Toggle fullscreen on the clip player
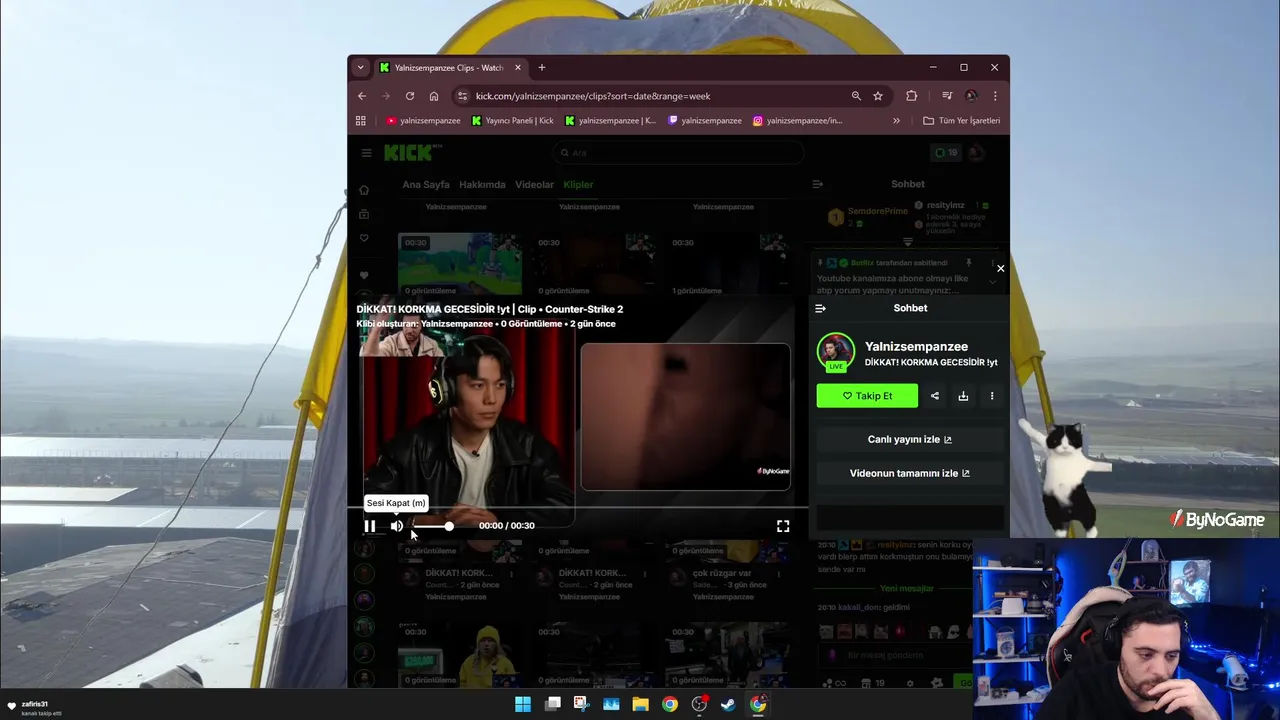 [x=783, y=526]
